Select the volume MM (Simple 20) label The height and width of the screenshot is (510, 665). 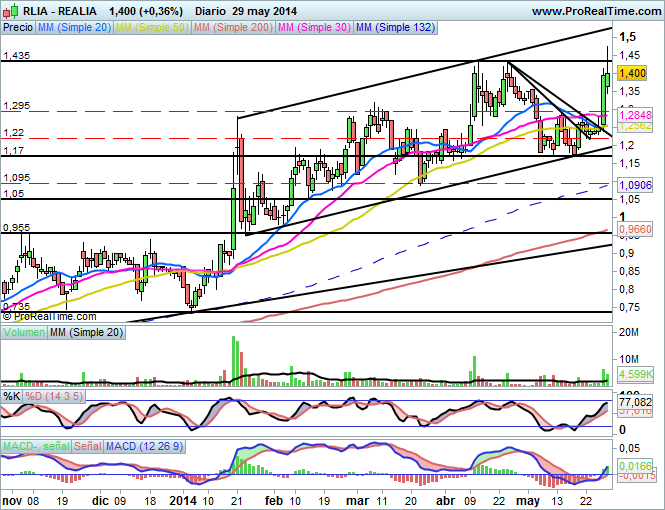click(x=84, y=331)
